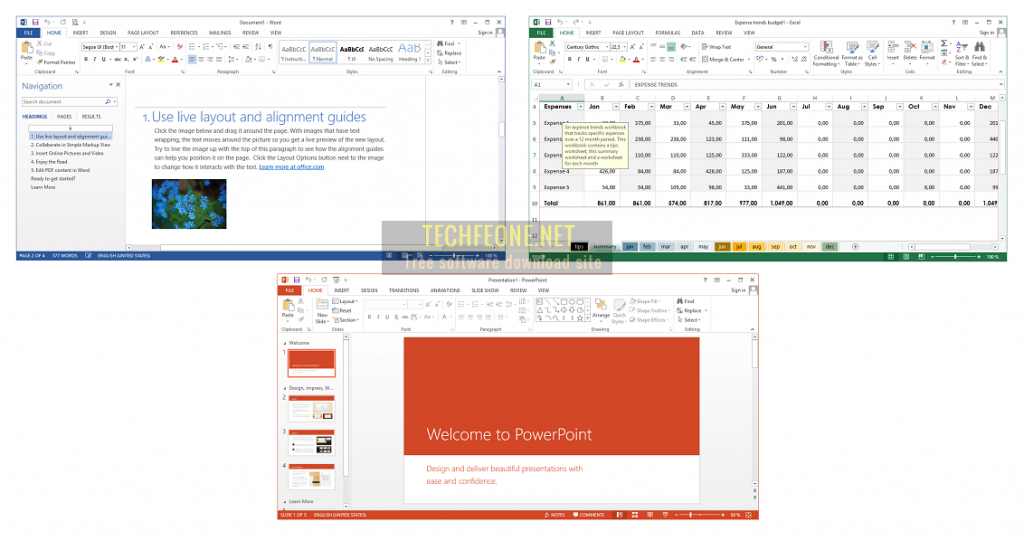
Task: Toggle show paragraph marks in Word
Action: tap(270, 46)
